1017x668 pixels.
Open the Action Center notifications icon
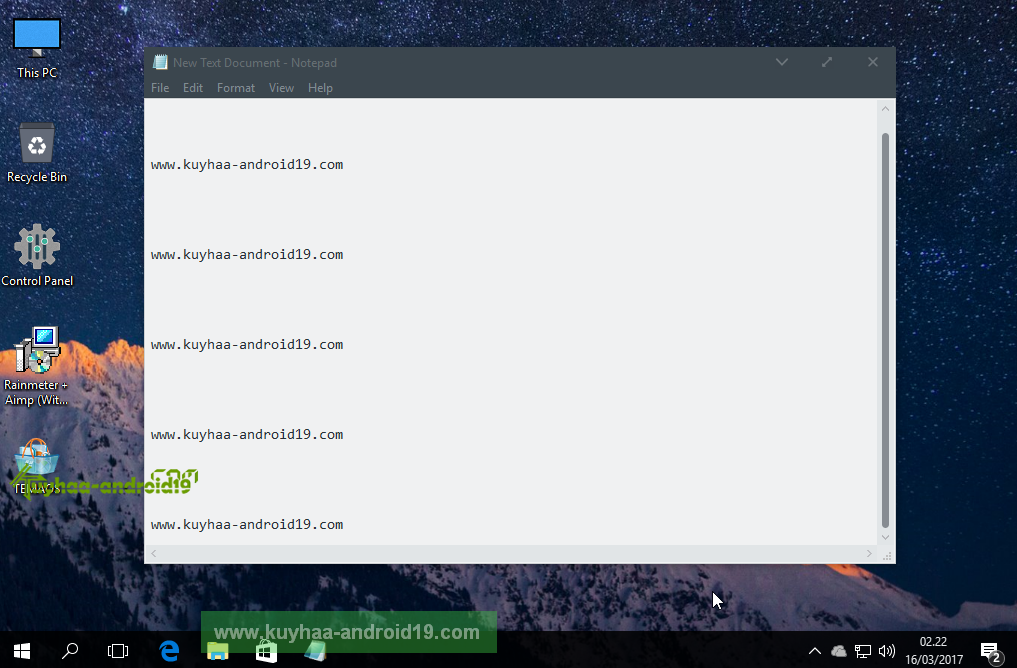991,653
